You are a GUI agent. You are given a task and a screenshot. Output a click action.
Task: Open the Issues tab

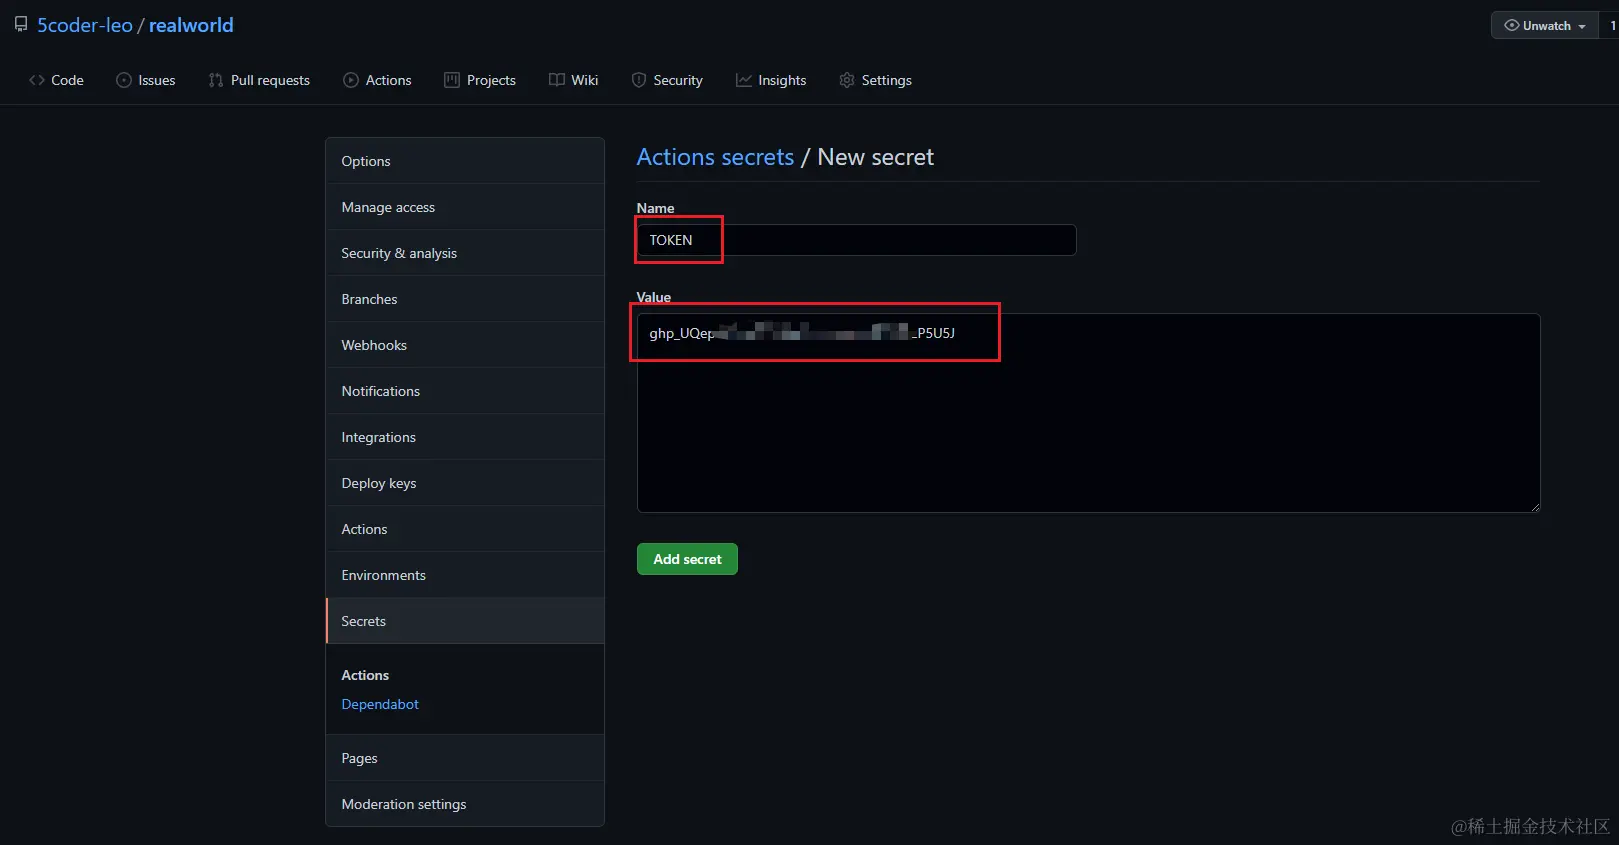(146, 80)
